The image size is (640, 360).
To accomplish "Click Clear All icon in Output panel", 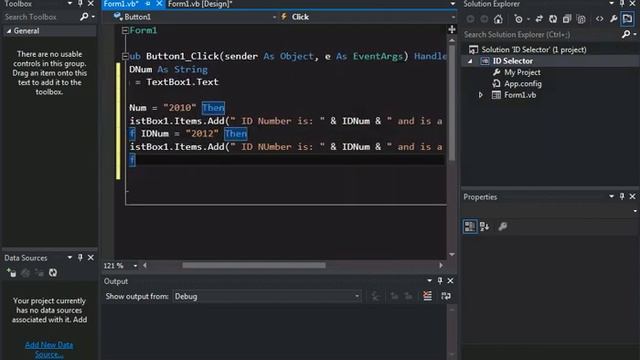I will tap(427, 296).
